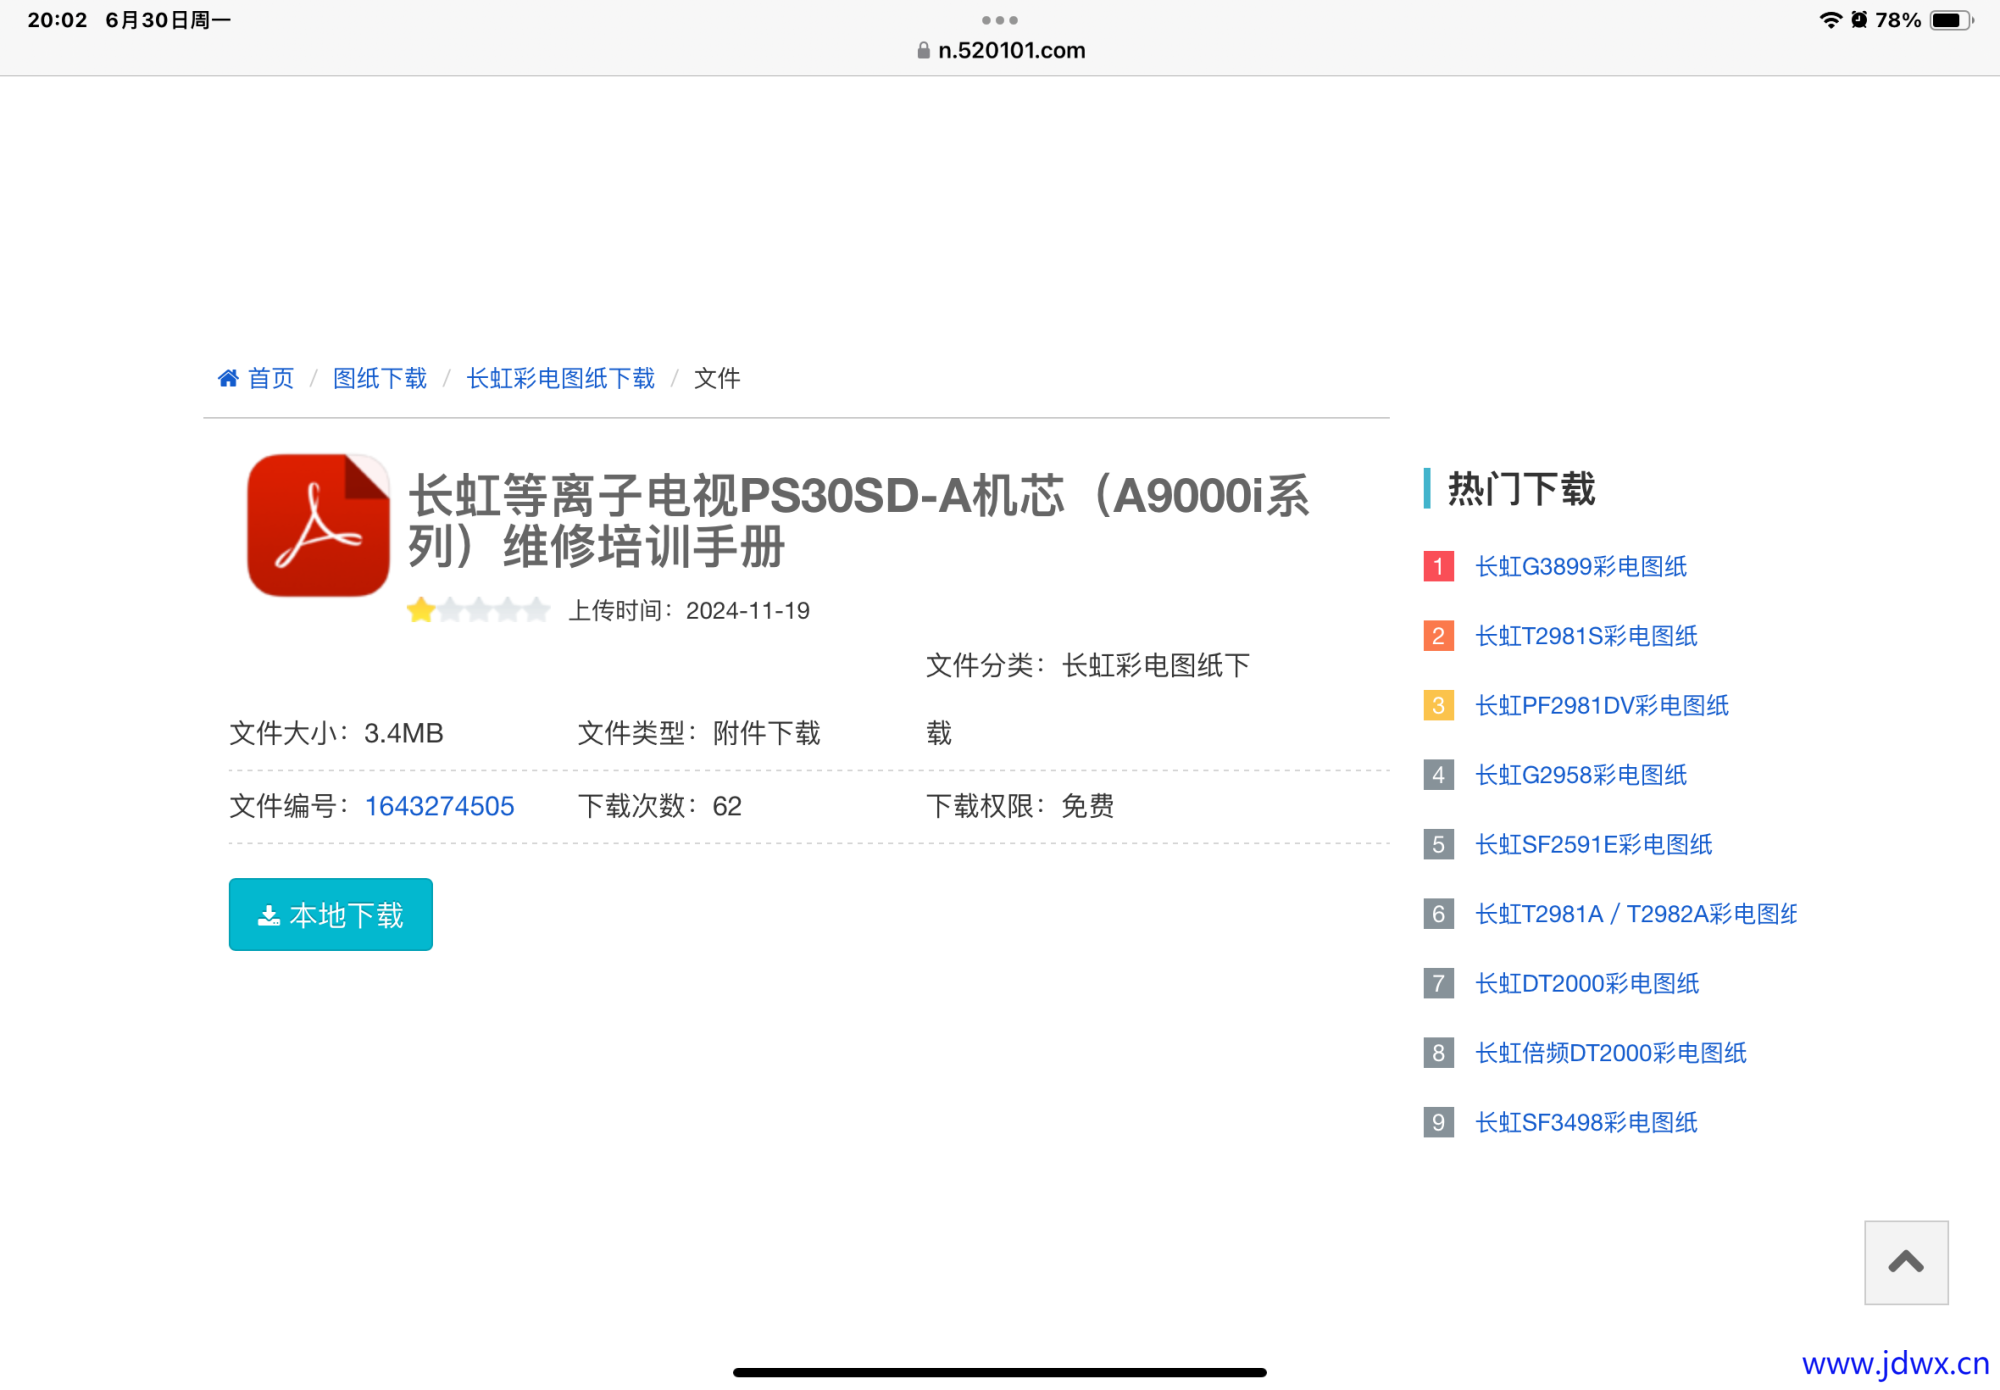Click rank badge number 5
The width and height of the screenshot is (2000, 1390).
coord(1438,844)
